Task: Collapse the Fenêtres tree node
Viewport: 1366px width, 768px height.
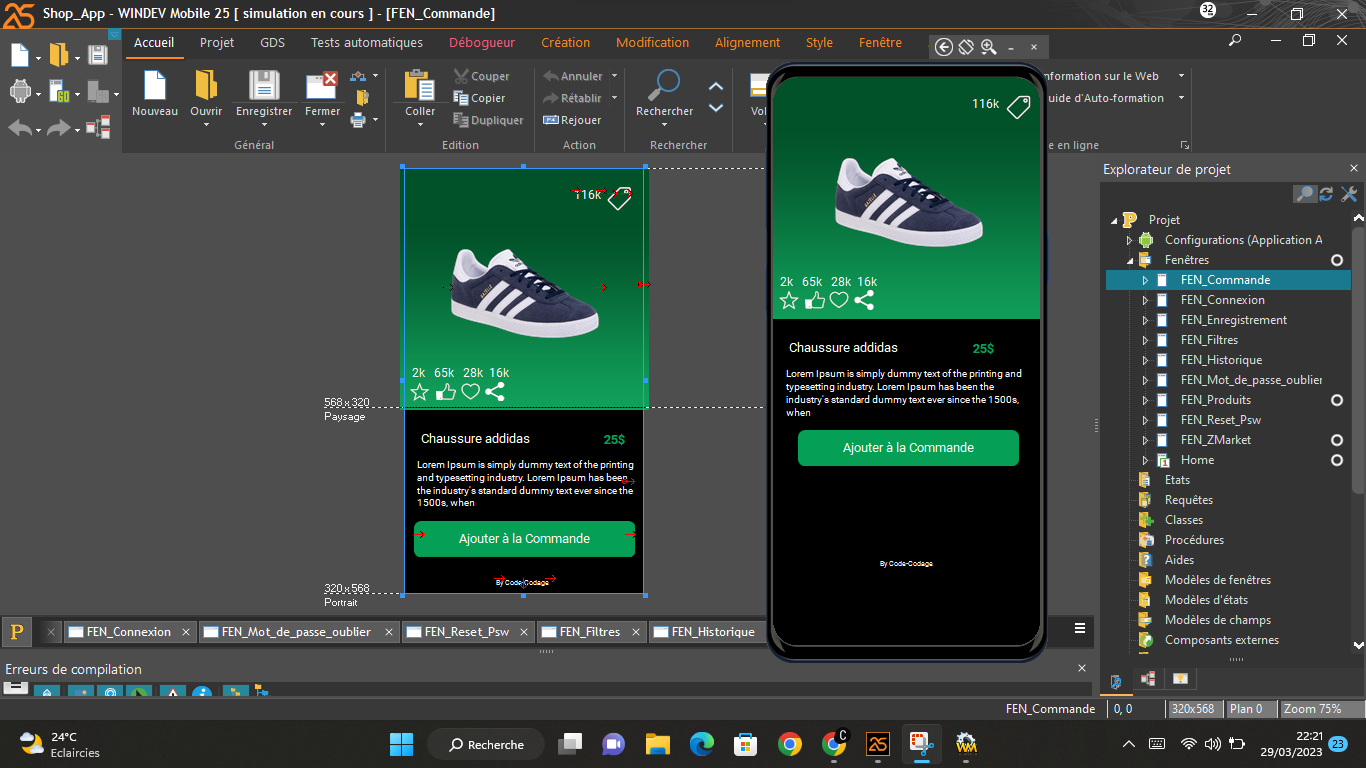Action: coord(1130,260)
